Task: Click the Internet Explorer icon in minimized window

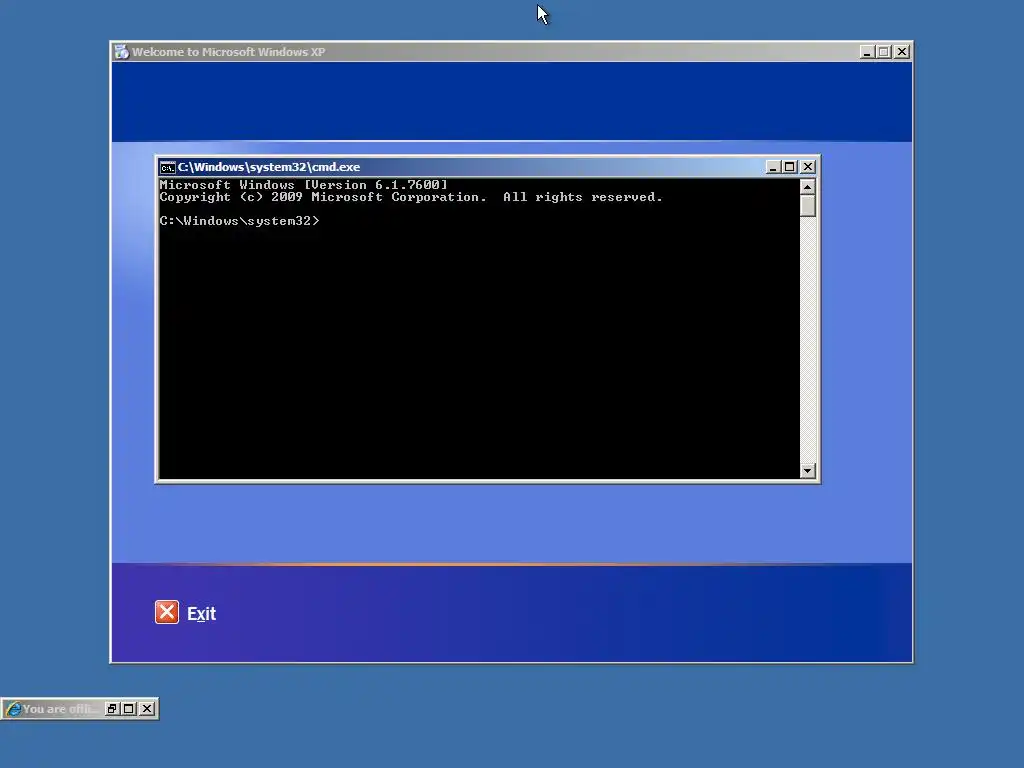Action: click(x=13, y=709)
